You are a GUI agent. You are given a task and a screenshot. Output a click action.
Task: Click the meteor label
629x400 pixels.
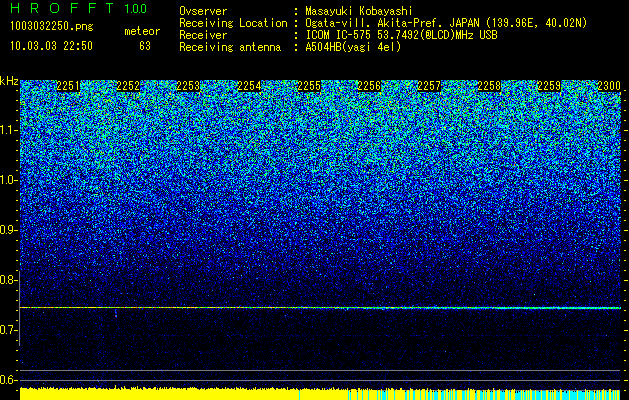point(142,31)
